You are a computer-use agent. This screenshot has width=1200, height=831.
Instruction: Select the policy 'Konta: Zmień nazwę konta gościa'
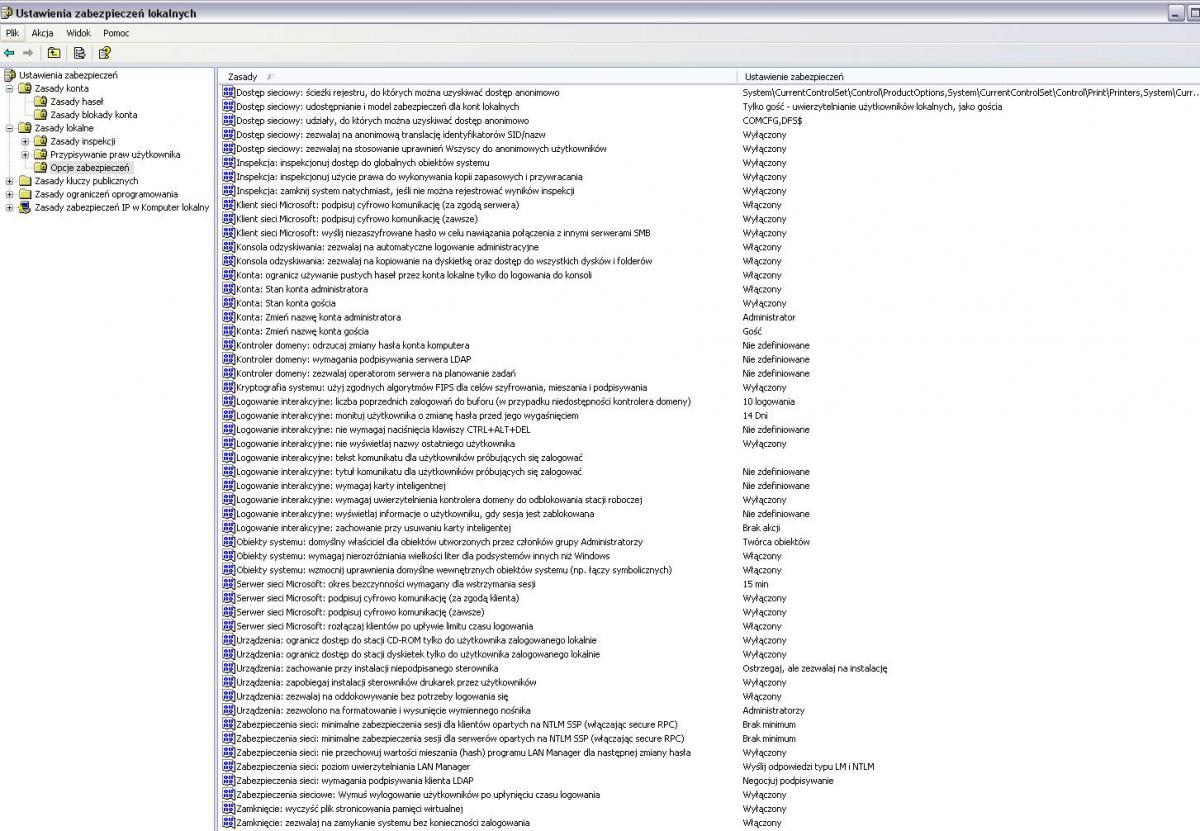tap(302, 331)
